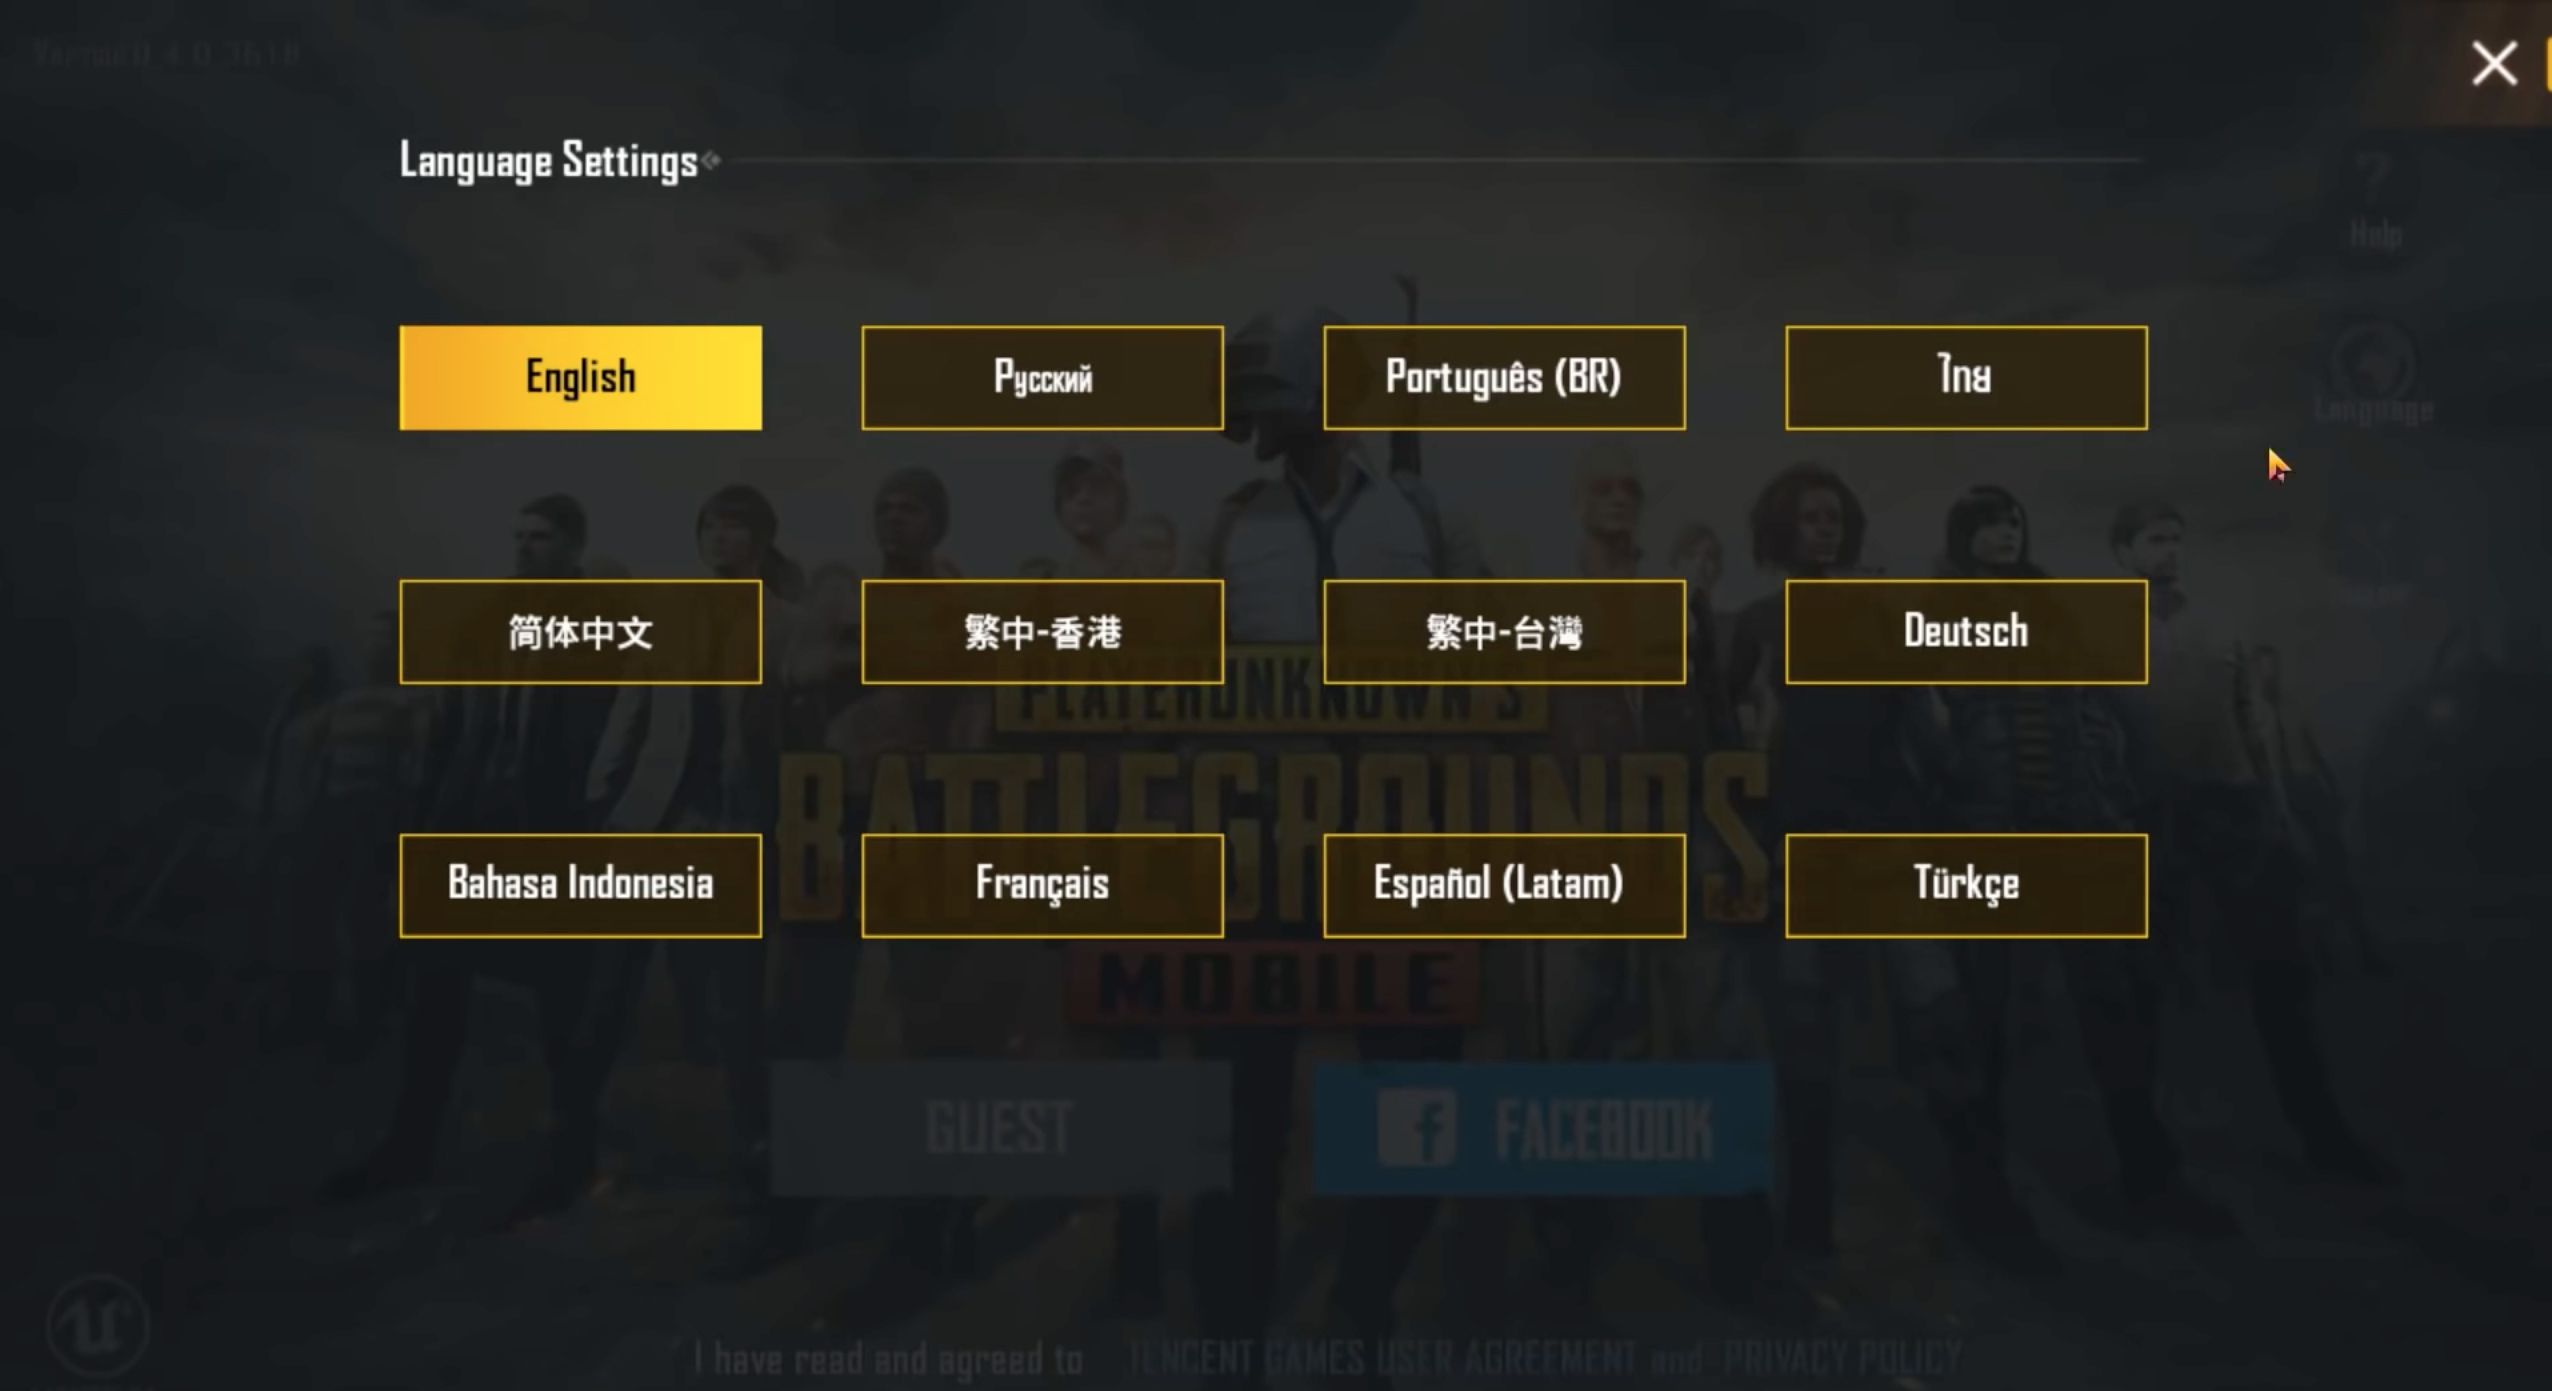
Task: Select Français language option
Action: click(1041, 884)
